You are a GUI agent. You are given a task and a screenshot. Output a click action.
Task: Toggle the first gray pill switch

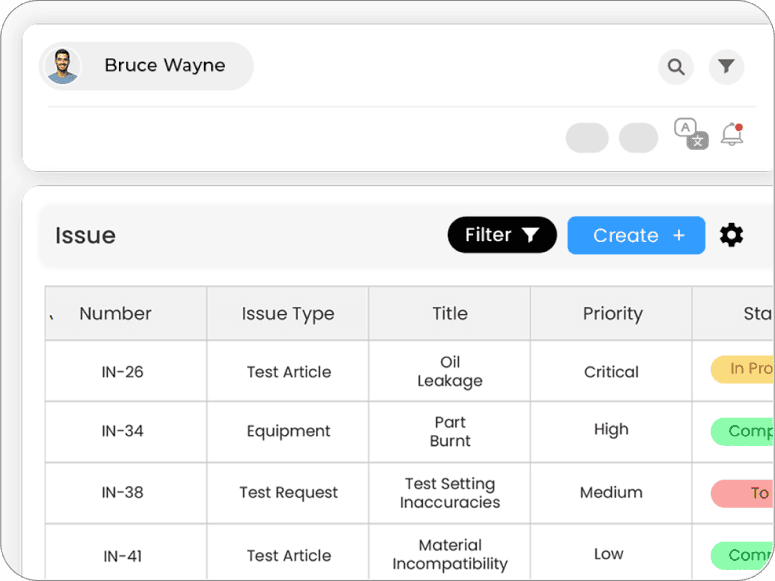pos(587,137)
